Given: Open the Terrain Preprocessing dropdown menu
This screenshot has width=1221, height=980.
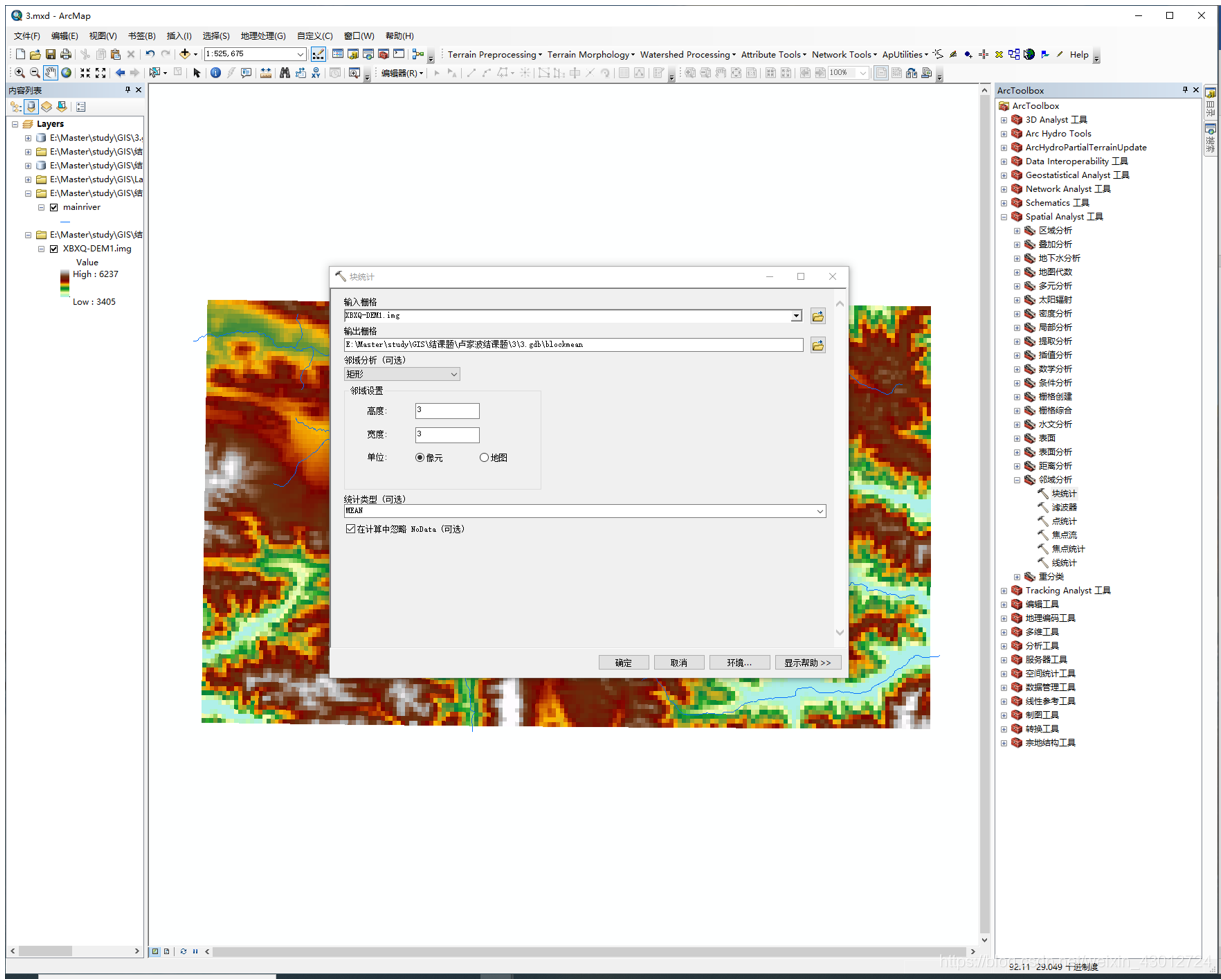Looking at the screenshot, I should pyautogui.click(x=494, y=54).
